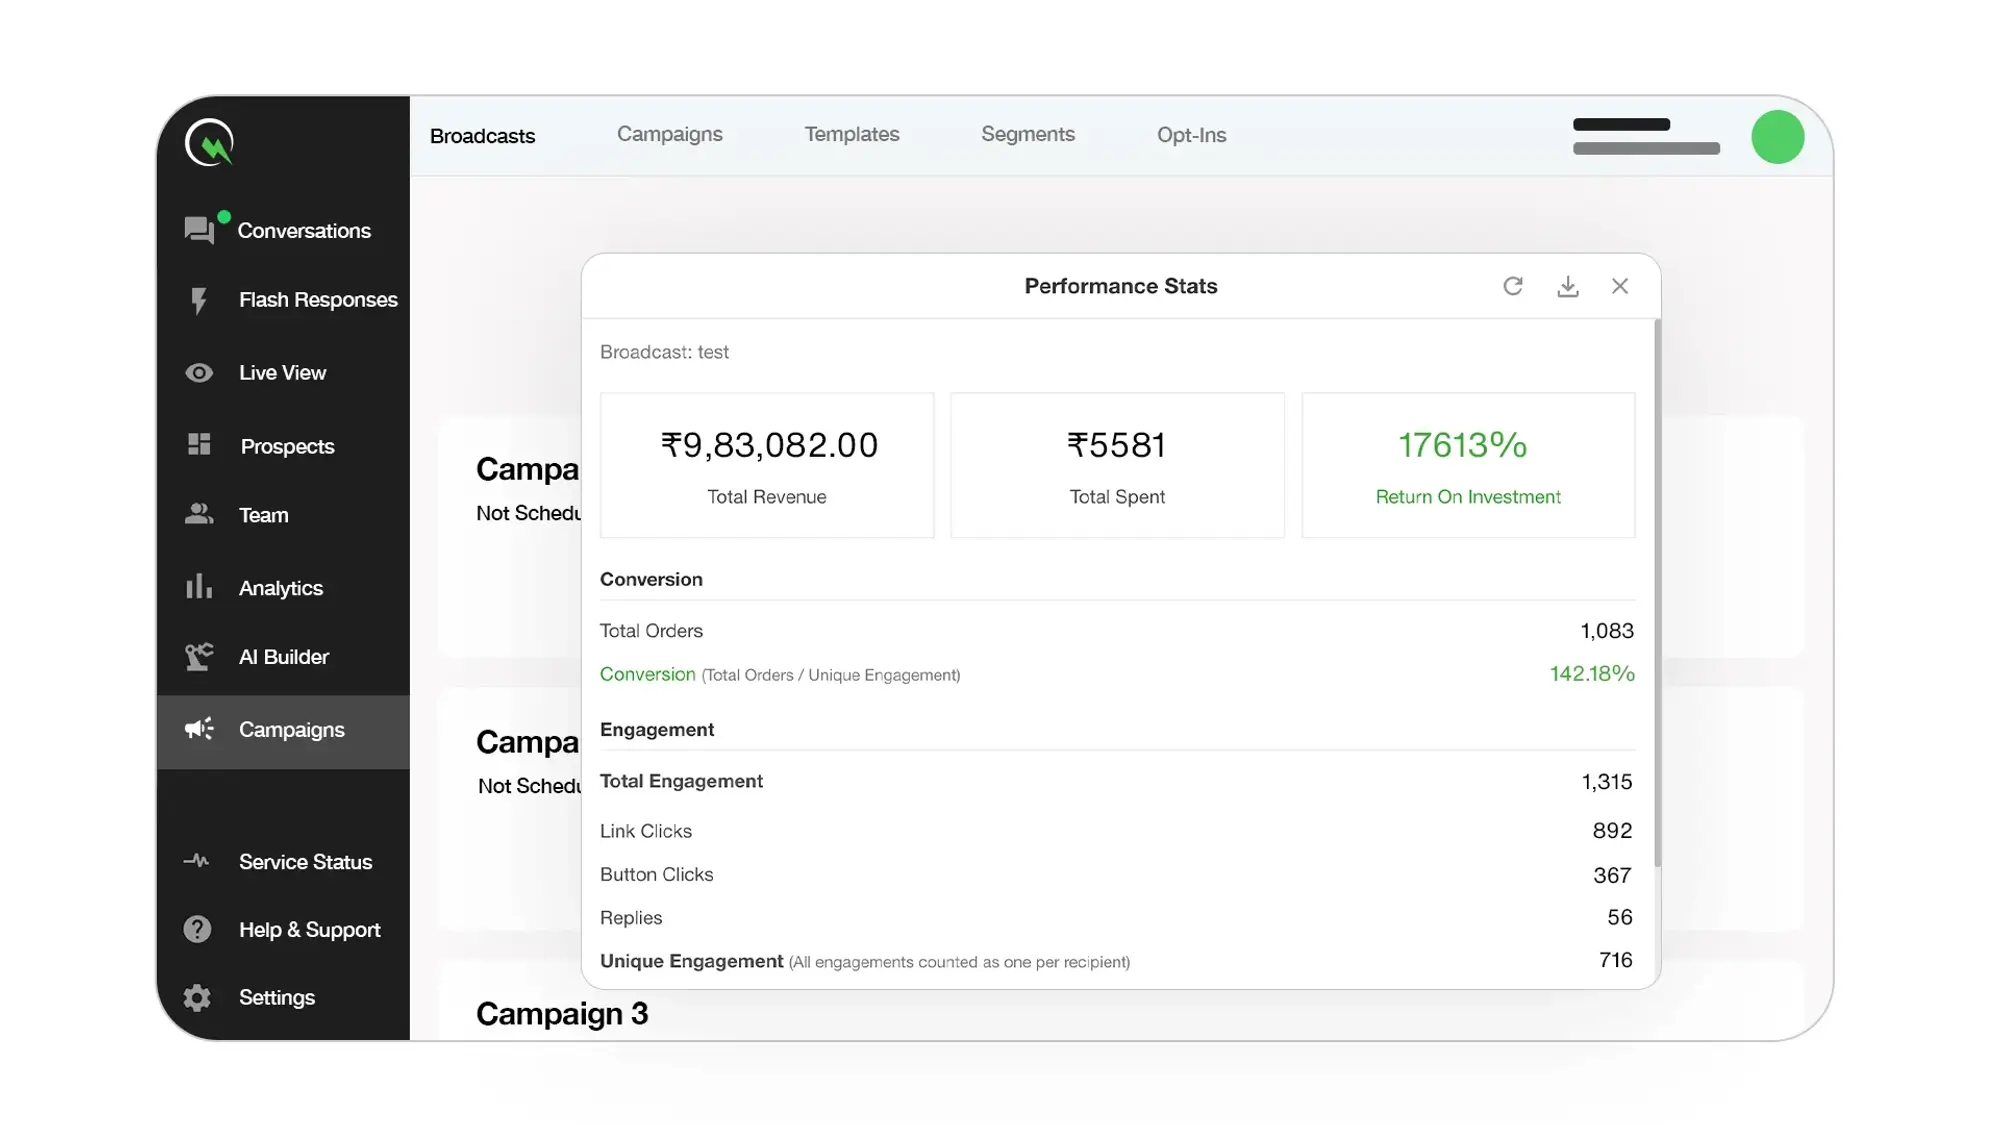The image size is (2000, 1125).
Task: Select the Campaigns megaphone sidebar item
Action: click(199, 729)
